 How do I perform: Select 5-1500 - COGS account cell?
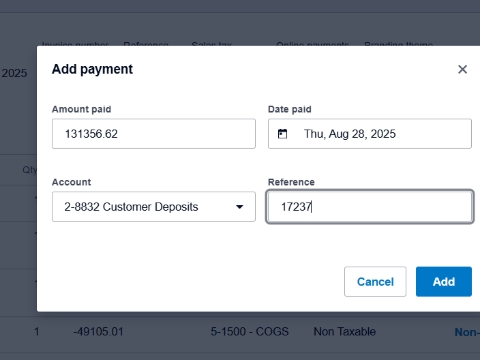click(x=249, y=332)
